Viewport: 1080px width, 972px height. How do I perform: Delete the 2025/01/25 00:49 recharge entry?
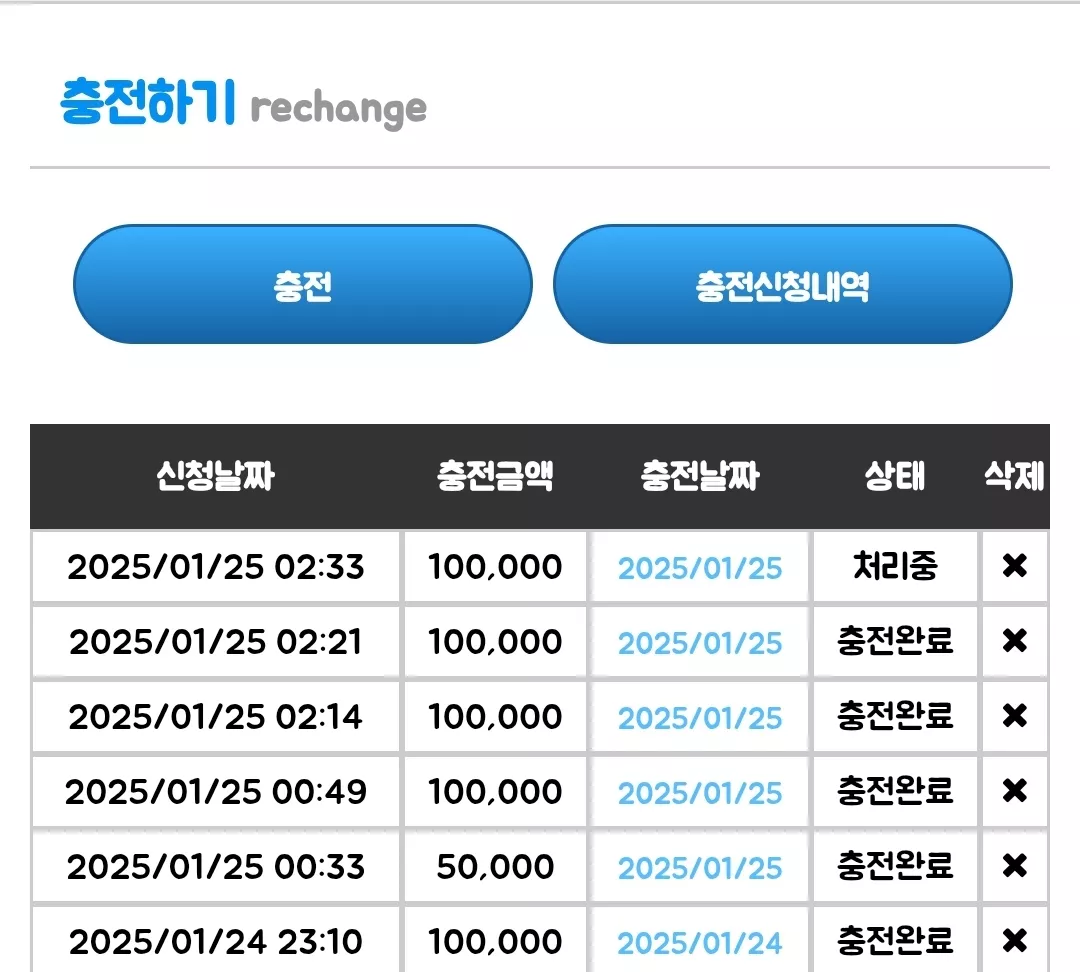point(1015,791)
